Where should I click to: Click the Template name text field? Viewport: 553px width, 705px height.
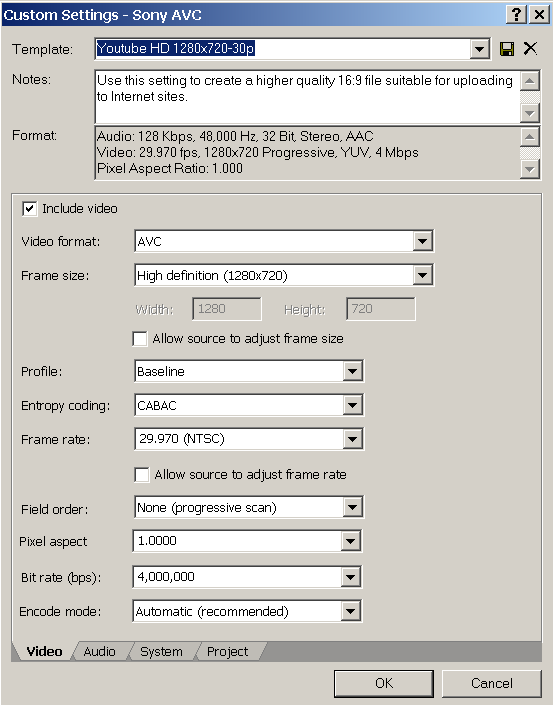283,48
